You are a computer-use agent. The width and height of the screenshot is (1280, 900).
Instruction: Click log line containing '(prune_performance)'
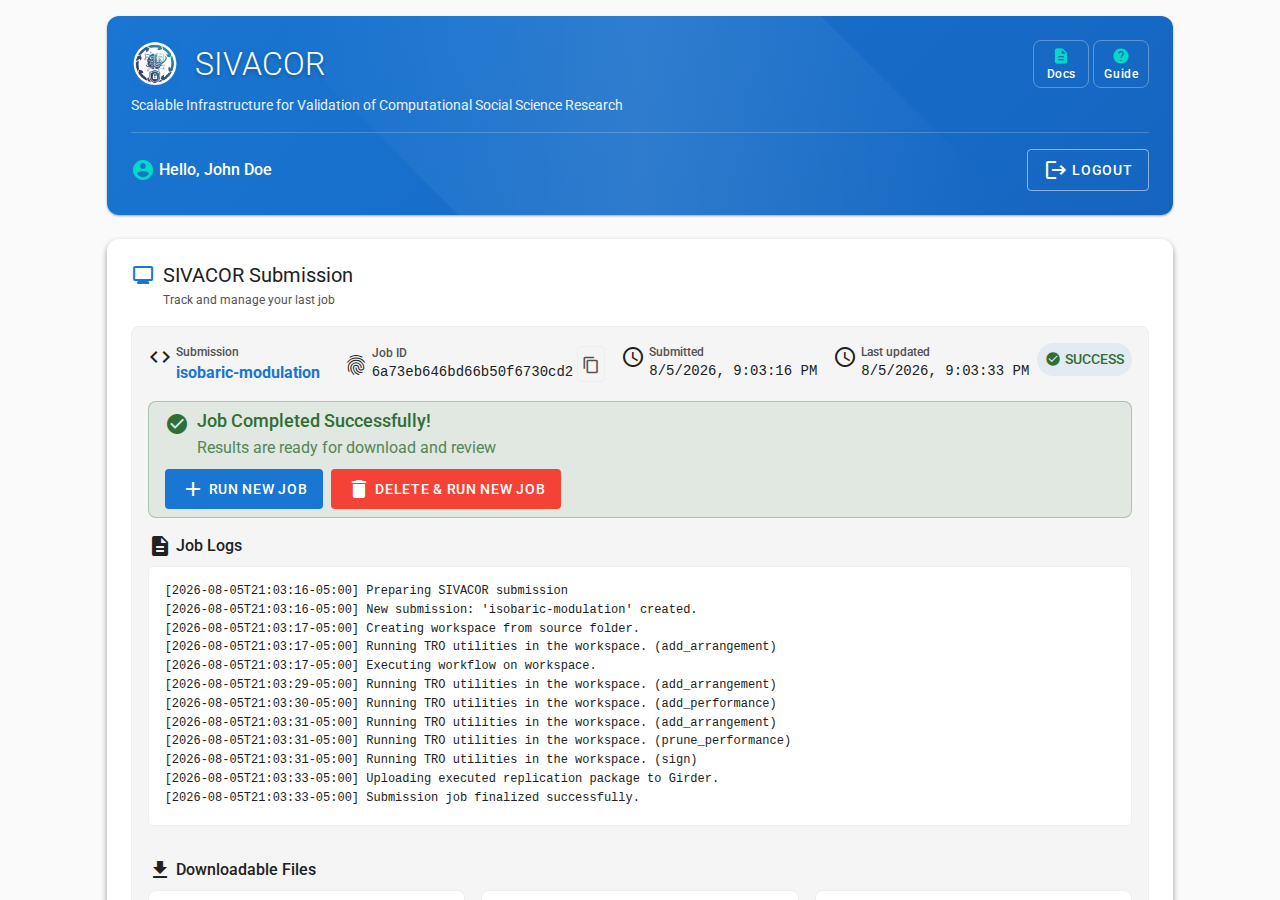pyautogui.click(x=478, y=740)
